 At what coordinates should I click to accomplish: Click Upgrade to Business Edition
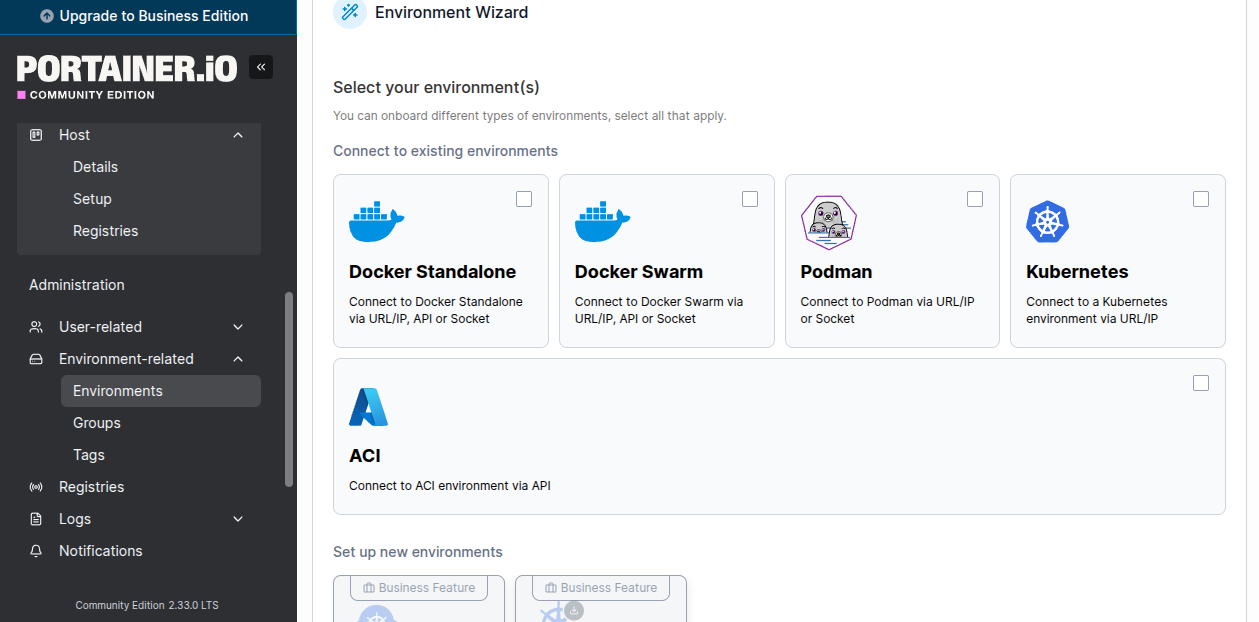148,16
